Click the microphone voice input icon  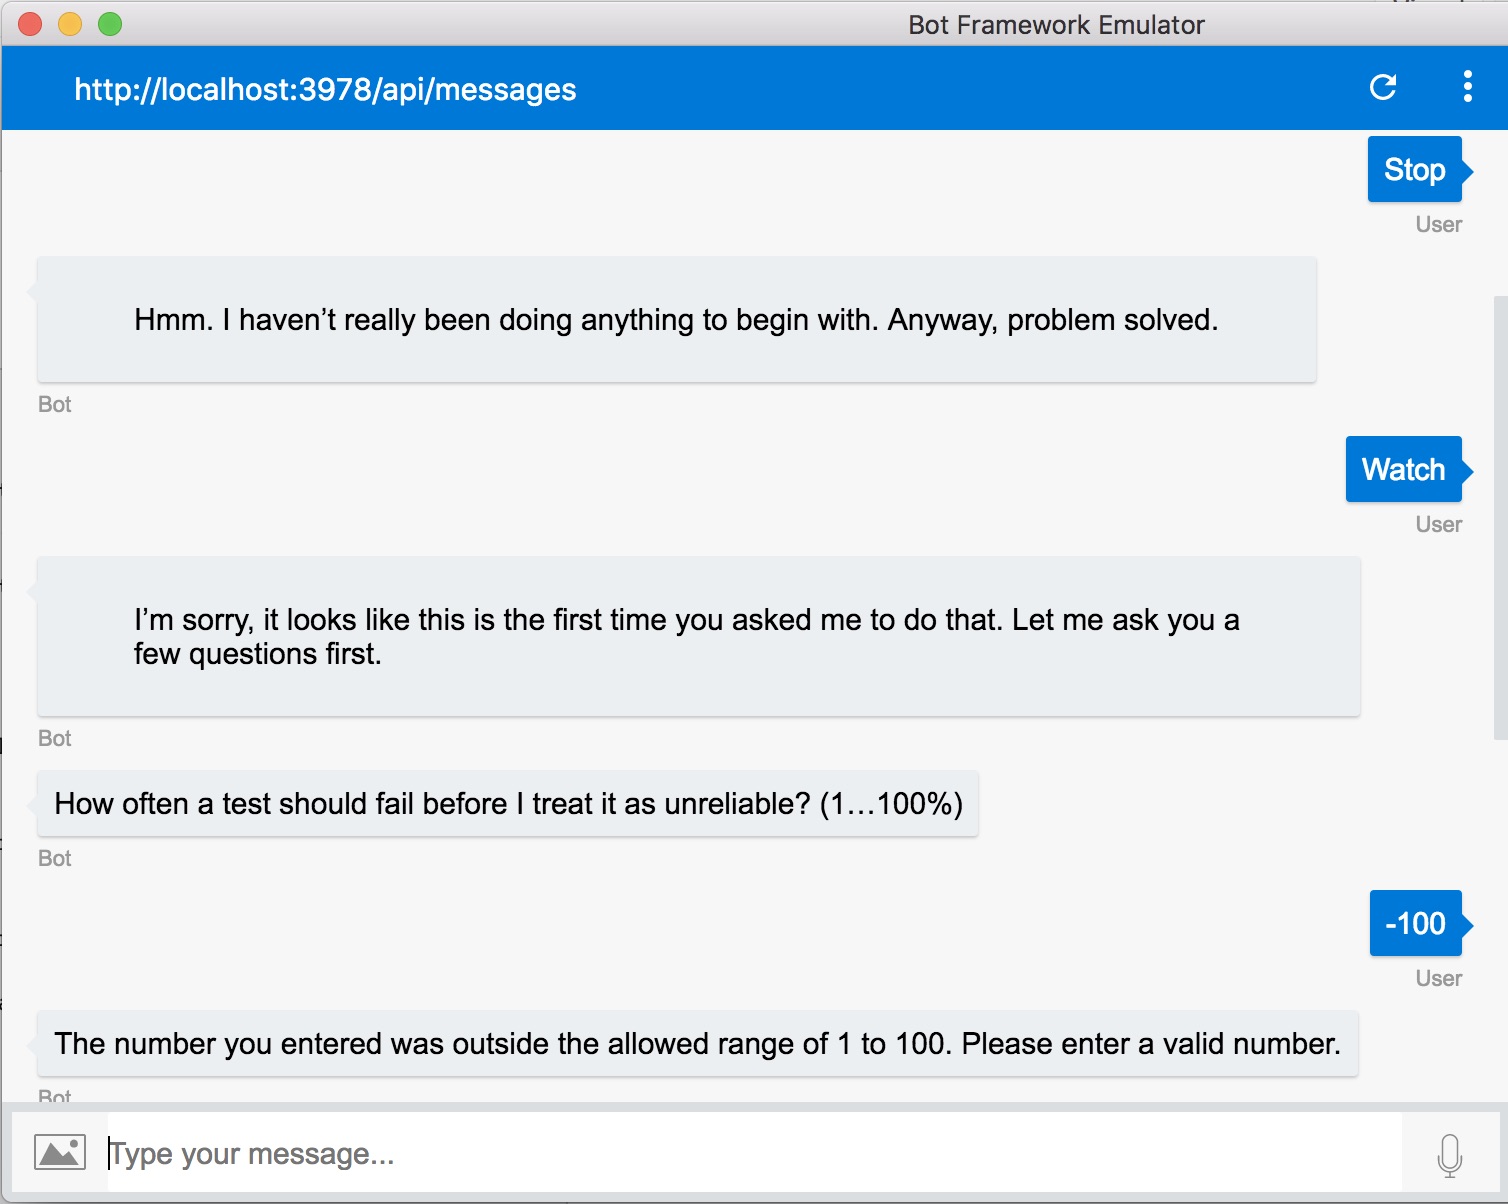[x=1449, y=1155]
